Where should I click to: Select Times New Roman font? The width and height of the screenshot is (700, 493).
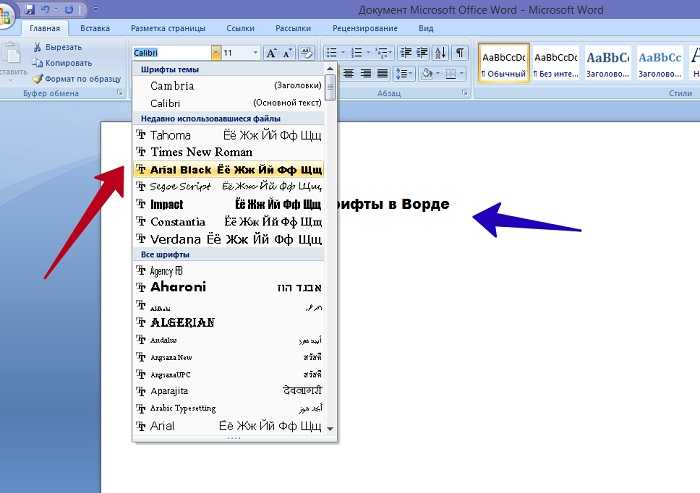[x=229, y=152]
